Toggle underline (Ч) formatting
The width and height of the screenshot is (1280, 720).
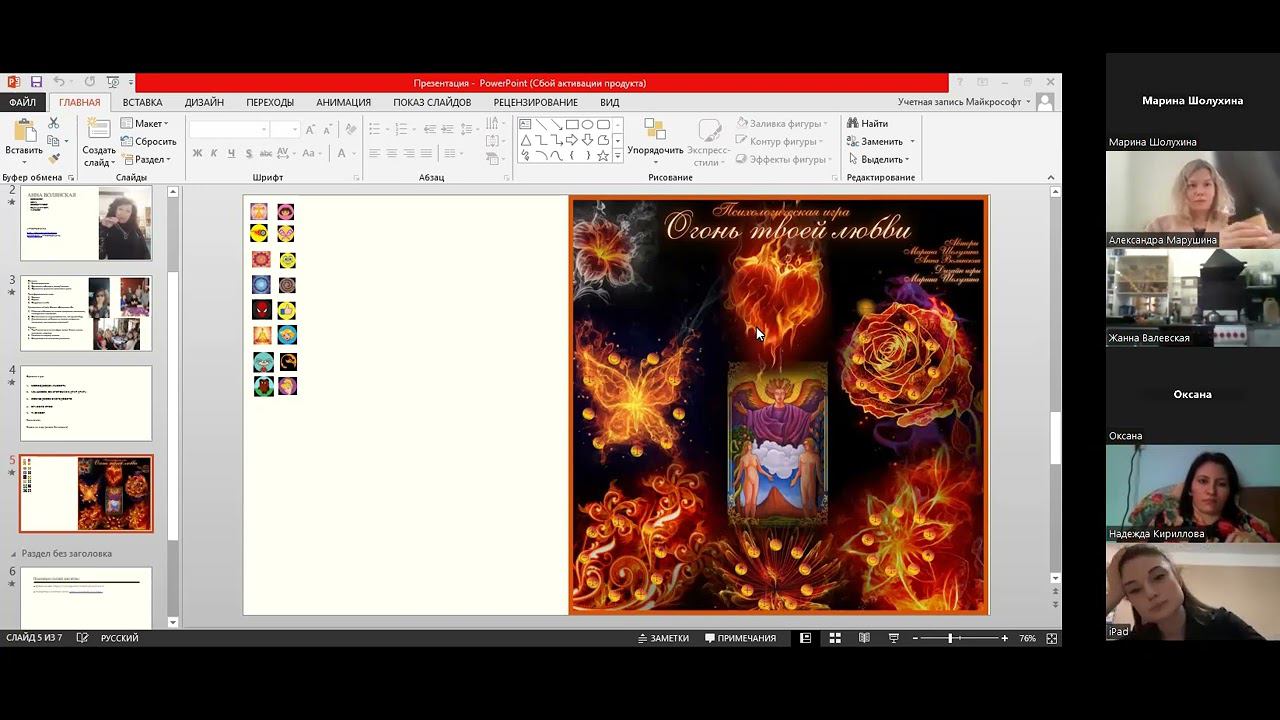coord(231,153)
